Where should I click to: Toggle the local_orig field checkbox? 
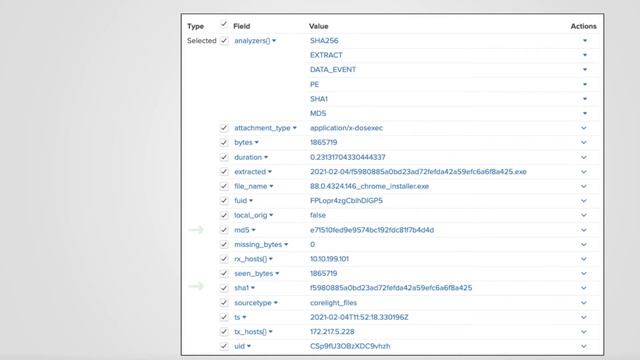click(224, 215)
